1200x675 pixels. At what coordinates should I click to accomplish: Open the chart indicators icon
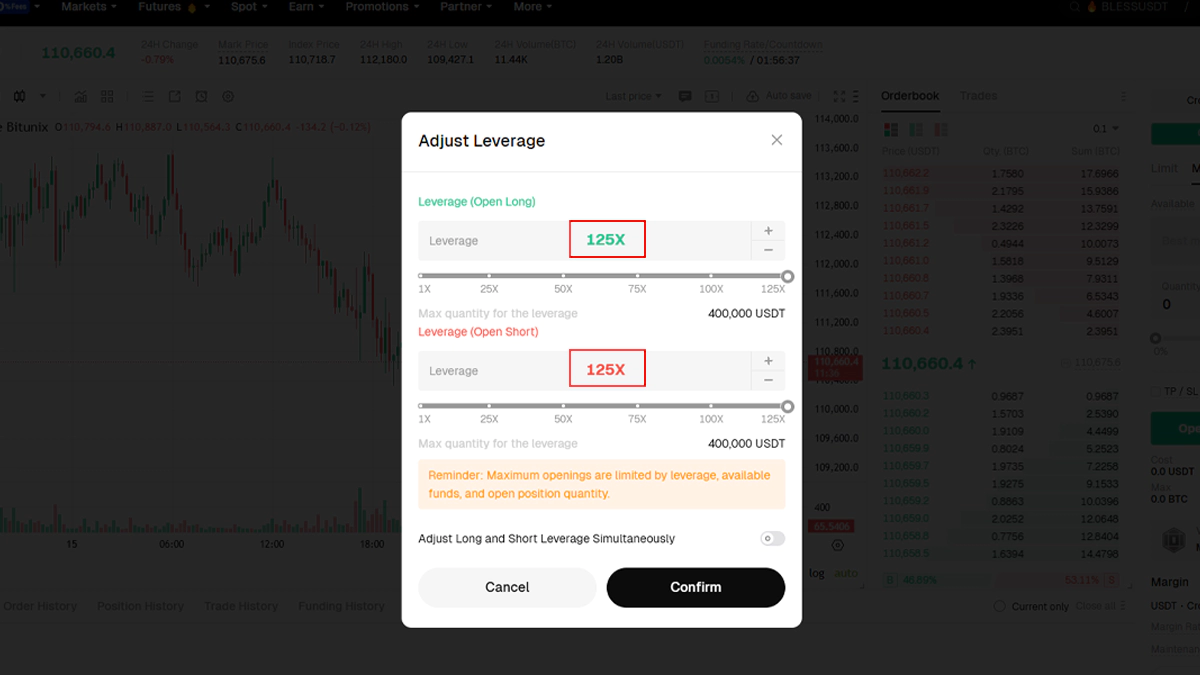(x=79, y=96)
